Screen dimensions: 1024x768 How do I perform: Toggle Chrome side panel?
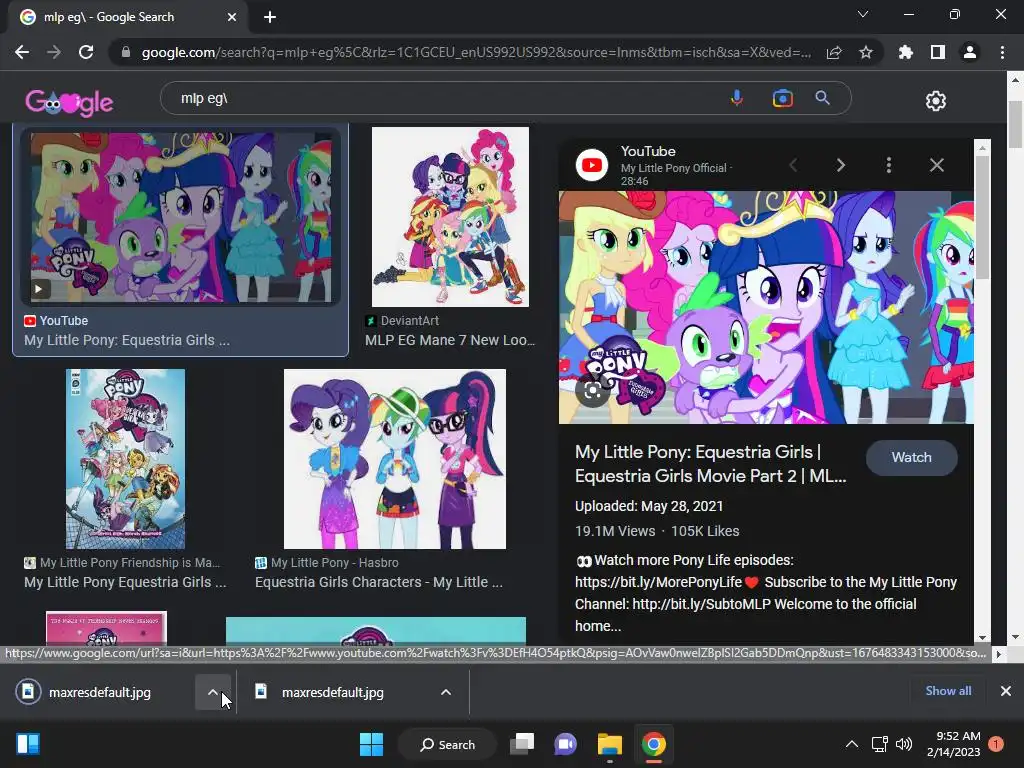(938, 52)
